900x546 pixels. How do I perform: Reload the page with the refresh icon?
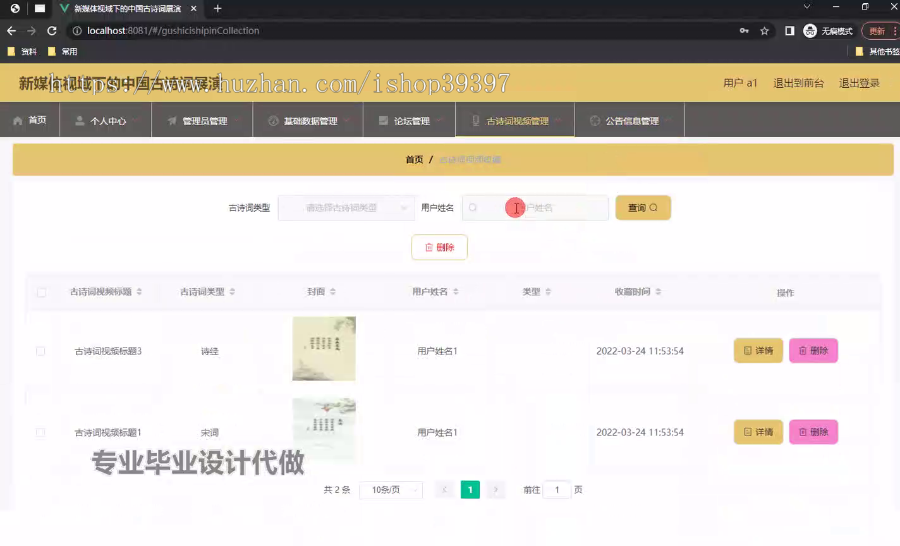pos(52,31)
